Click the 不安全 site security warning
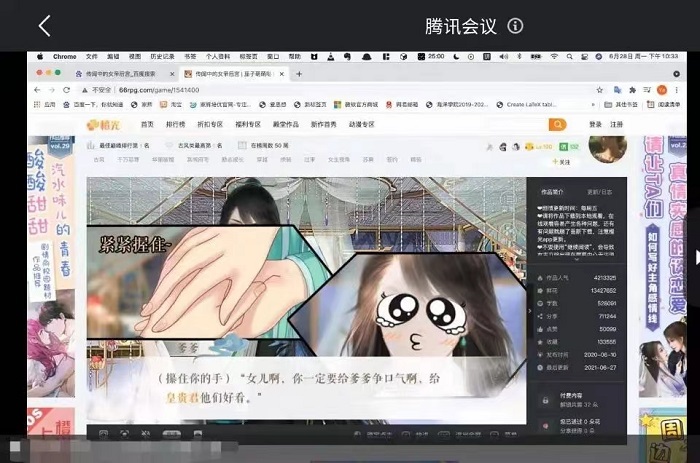700x463 pixels. pyautogui.click(x=96, y=90)
